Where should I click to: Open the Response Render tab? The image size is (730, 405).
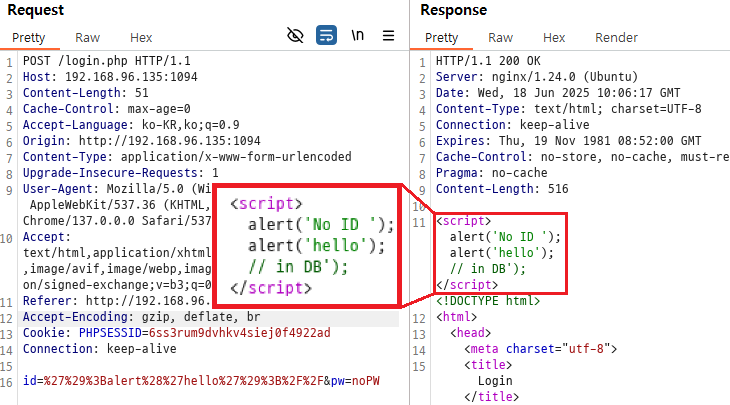tap(616, 38)
